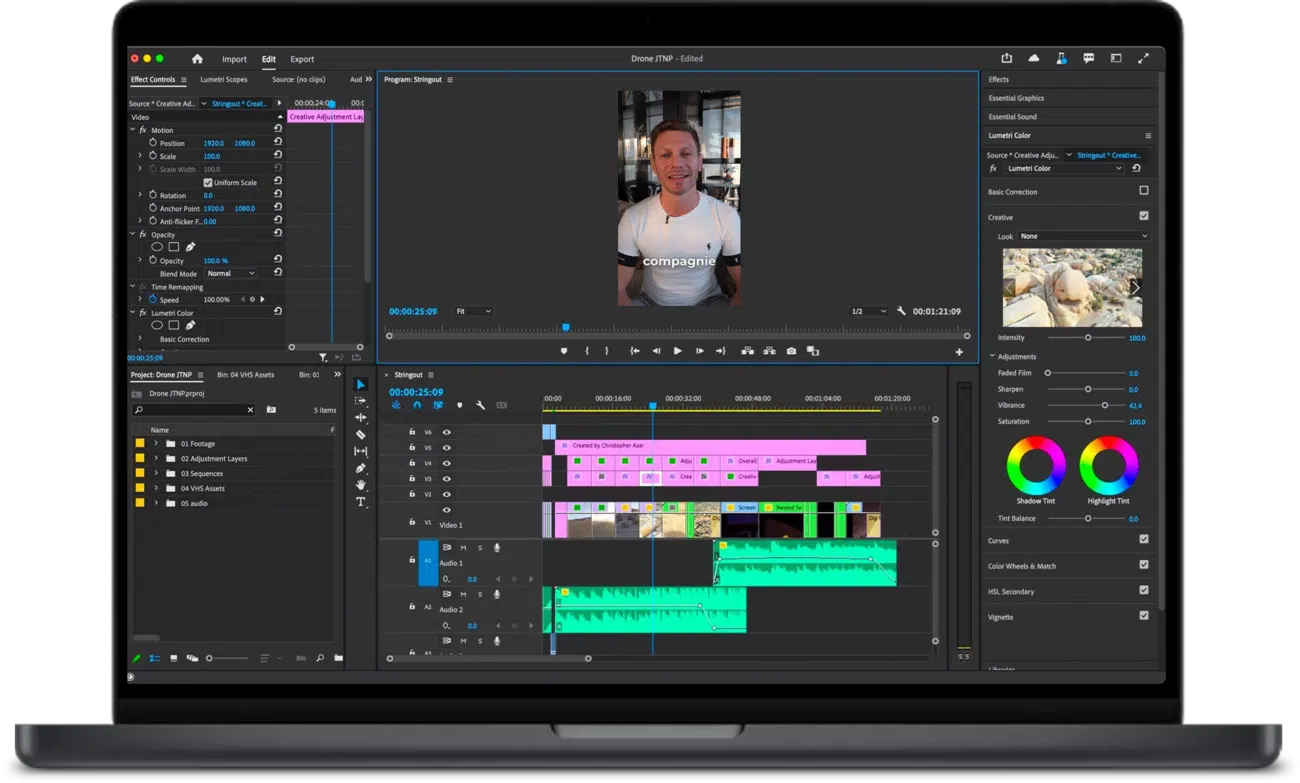The width and height of the screenshot is (1300, 783).
Task: Open the Effects panel
Action: coord(998,79)
